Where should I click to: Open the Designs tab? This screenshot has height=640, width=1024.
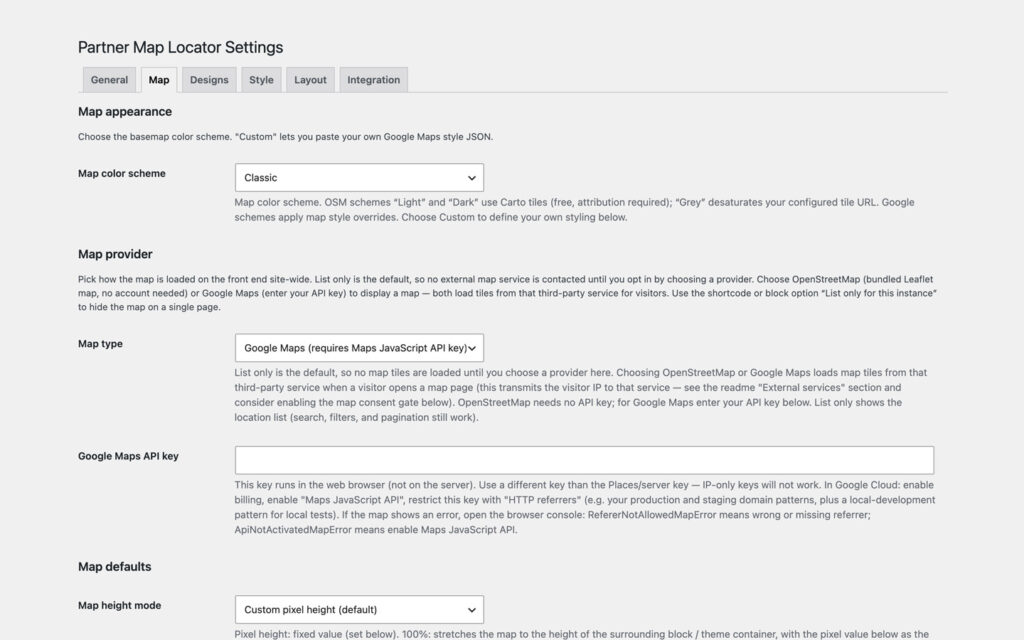point(209,80)
